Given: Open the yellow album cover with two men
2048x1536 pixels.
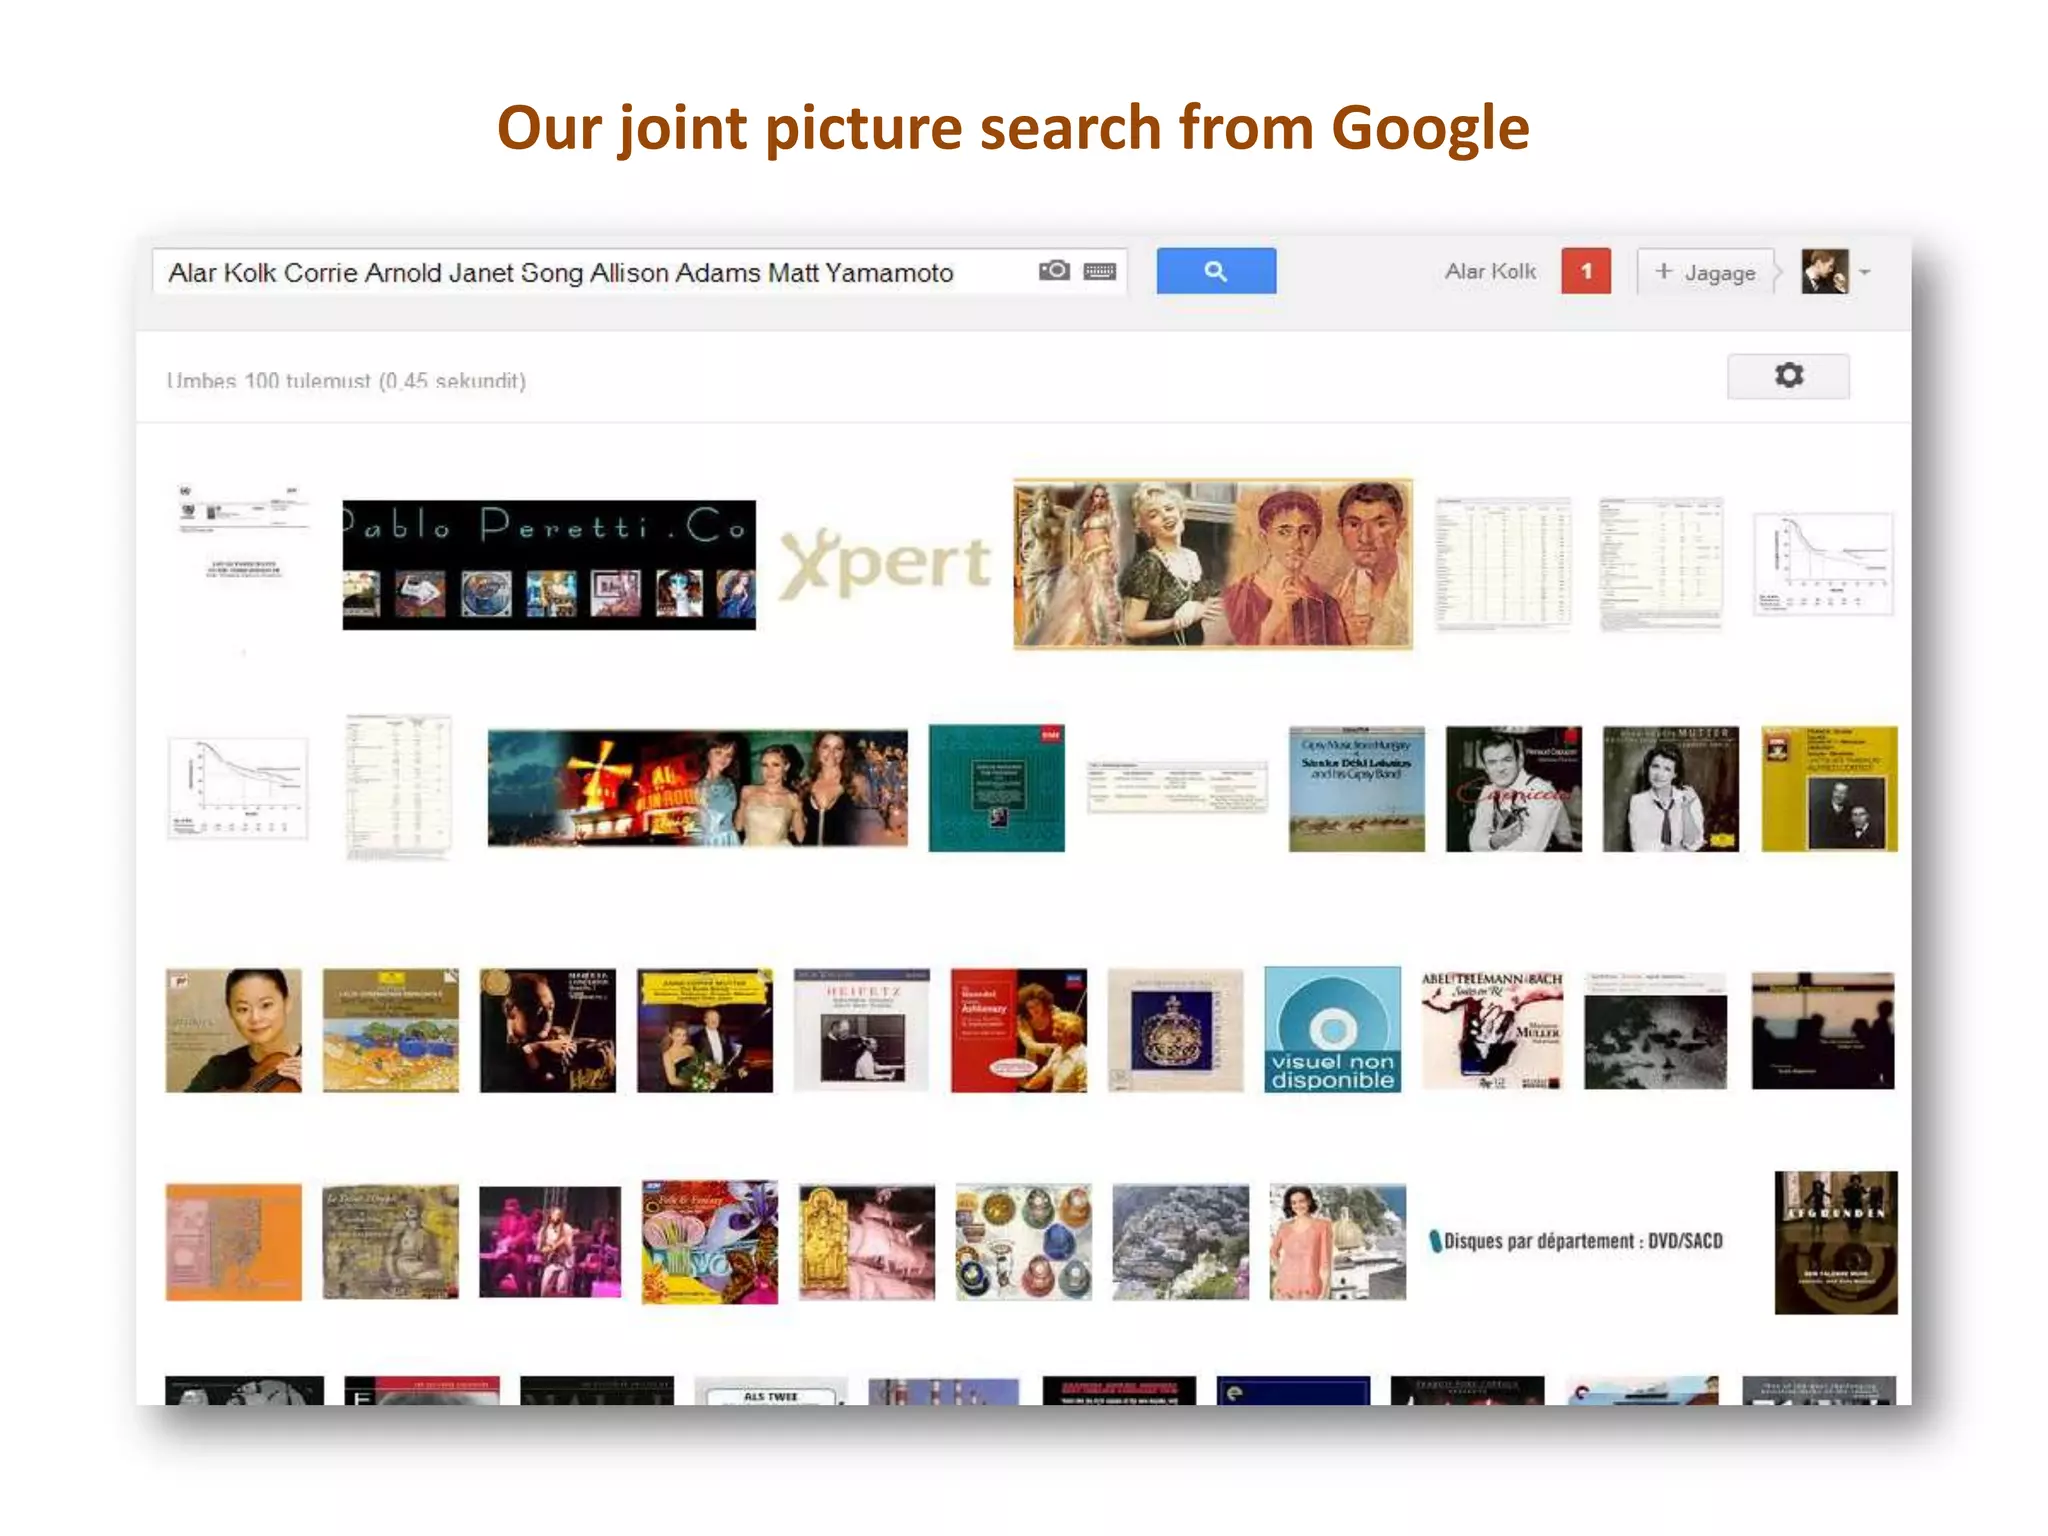Looking at the screenshot, I should click(x=1829, y=789).
